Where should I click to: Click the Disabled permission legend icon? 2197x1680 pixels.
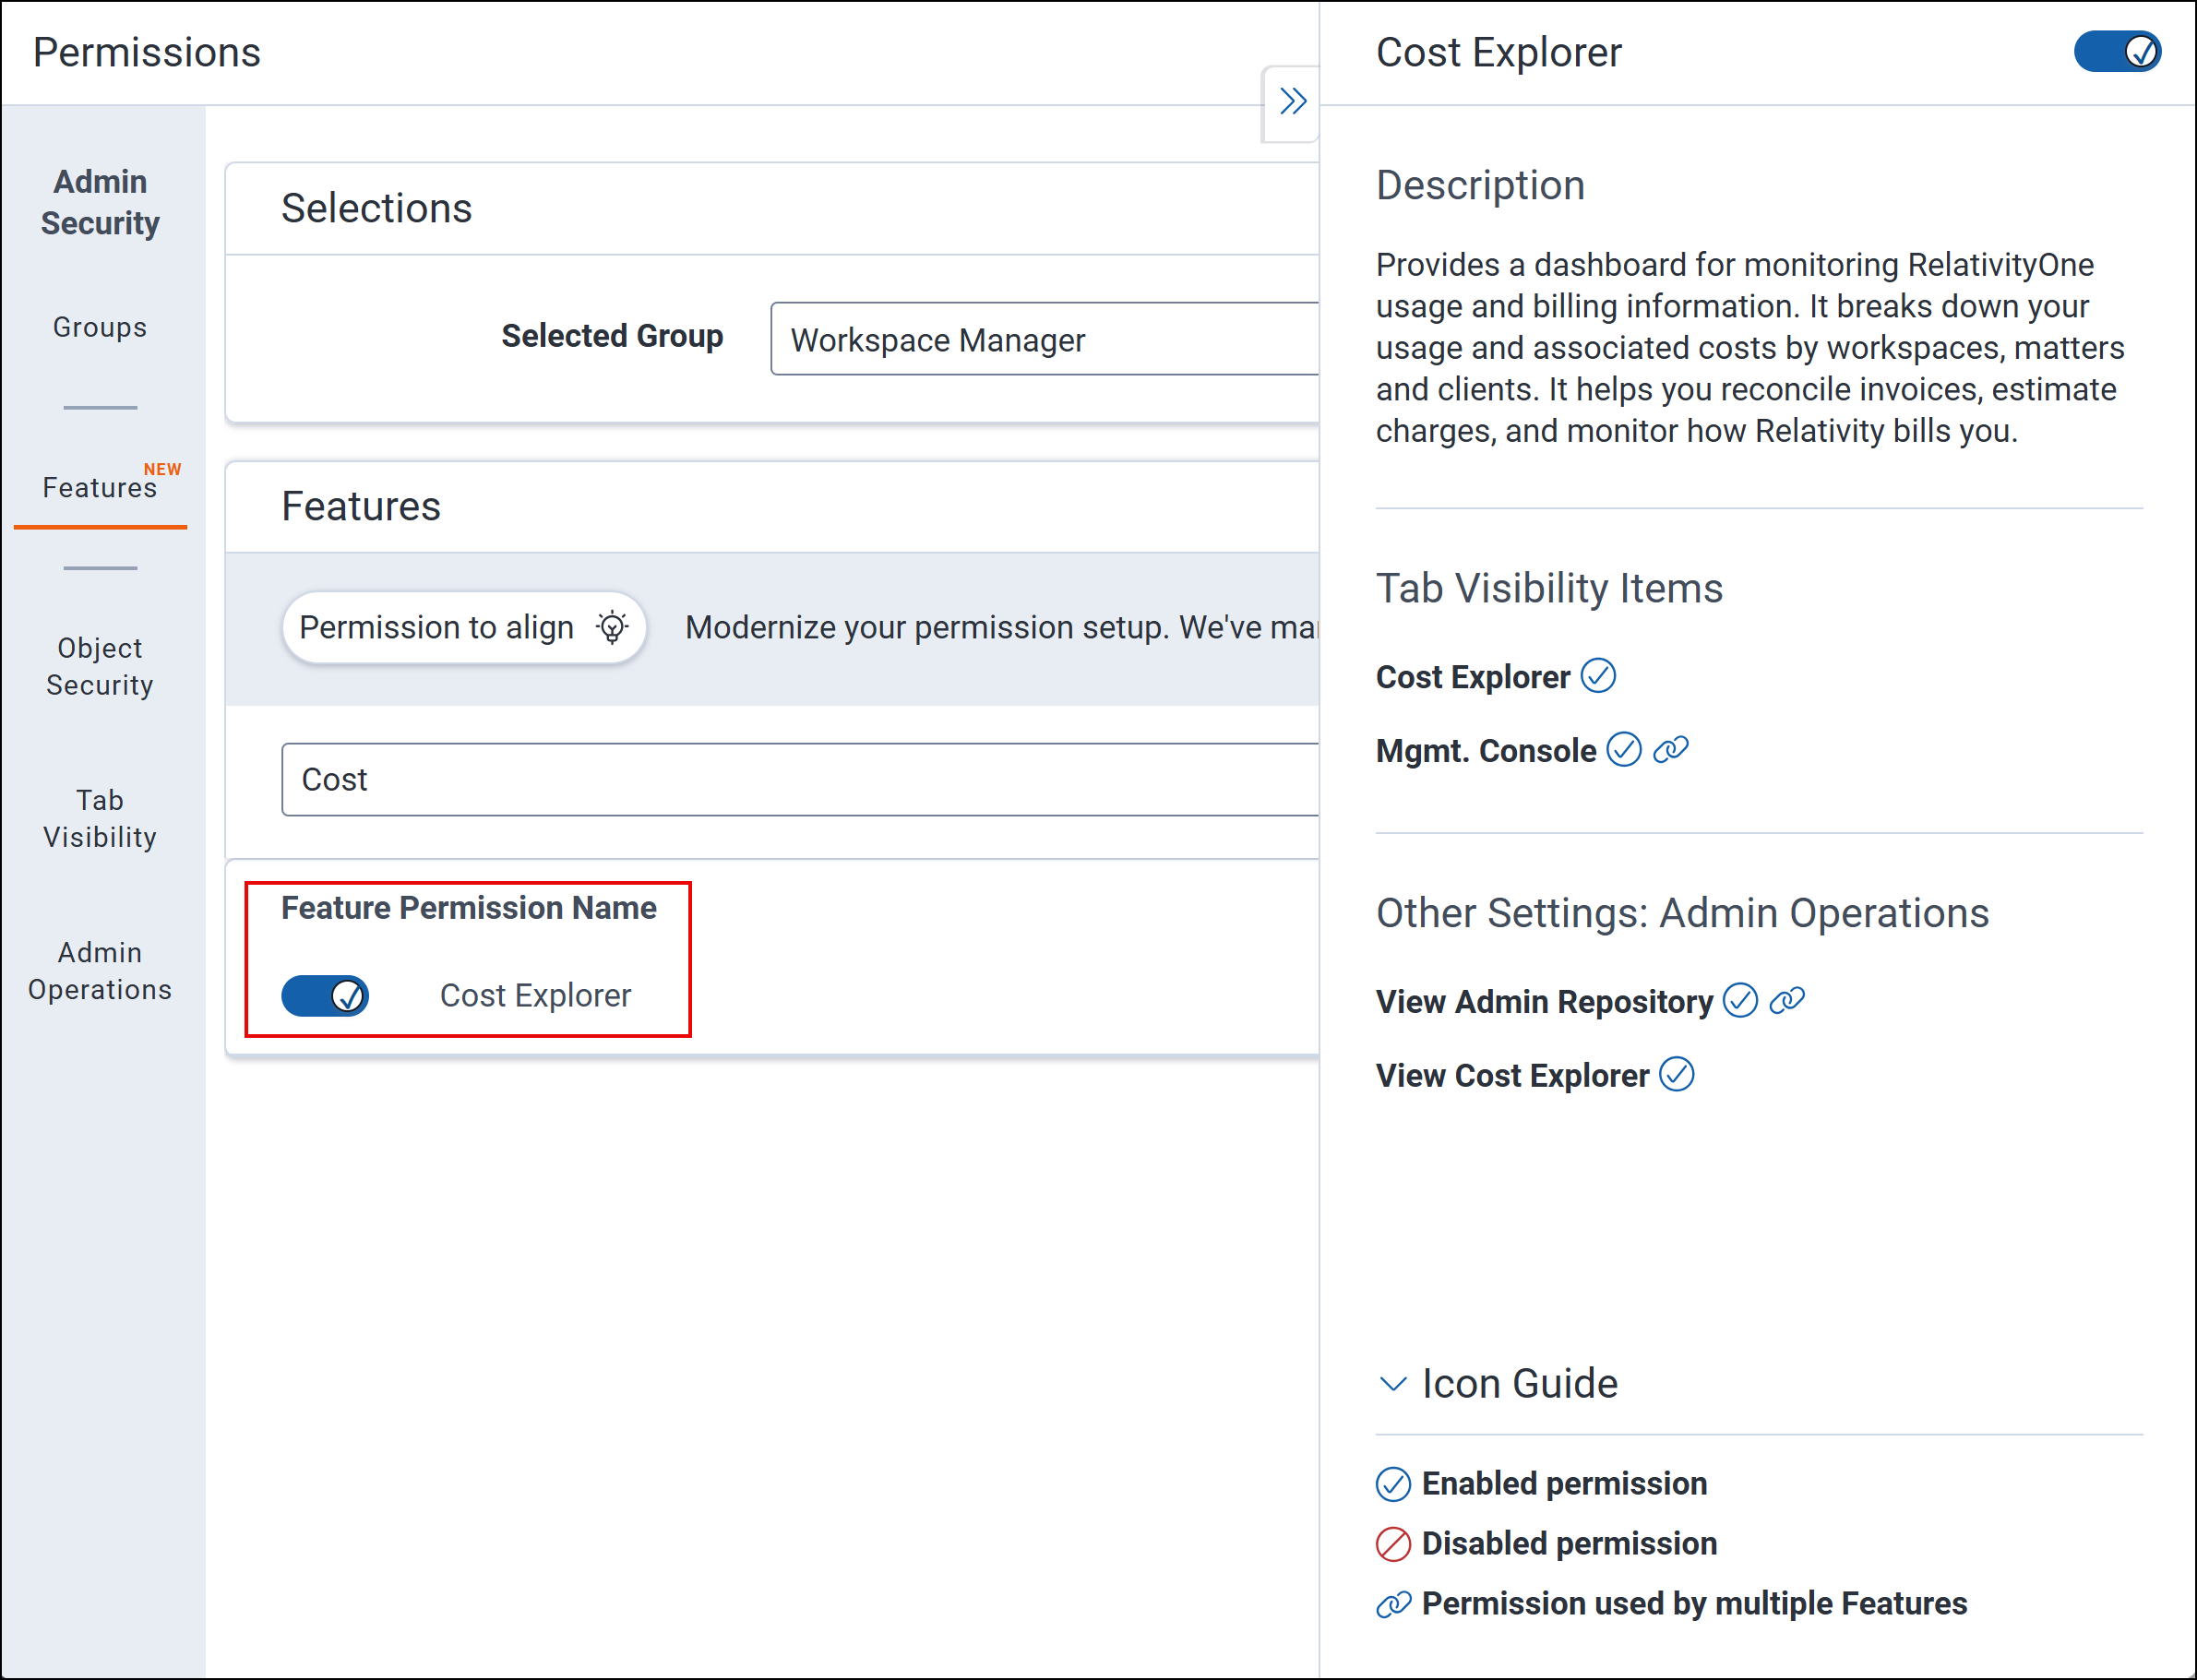coord(1393,1545)
